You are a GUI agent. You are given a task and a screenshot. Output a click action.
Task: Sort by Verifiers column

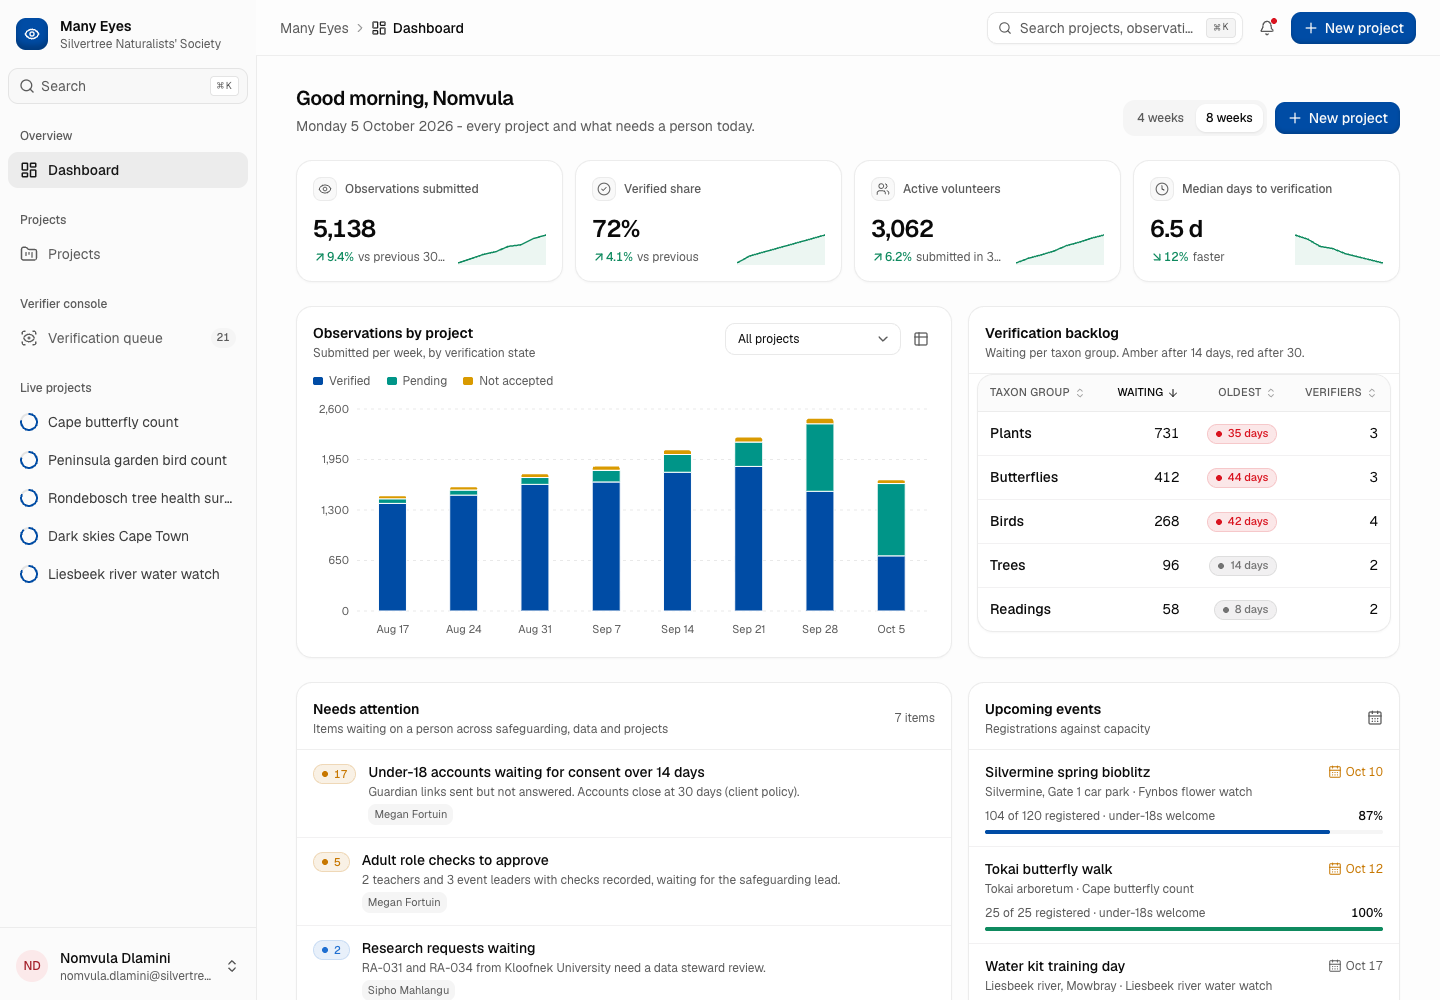coord(1341,393)
